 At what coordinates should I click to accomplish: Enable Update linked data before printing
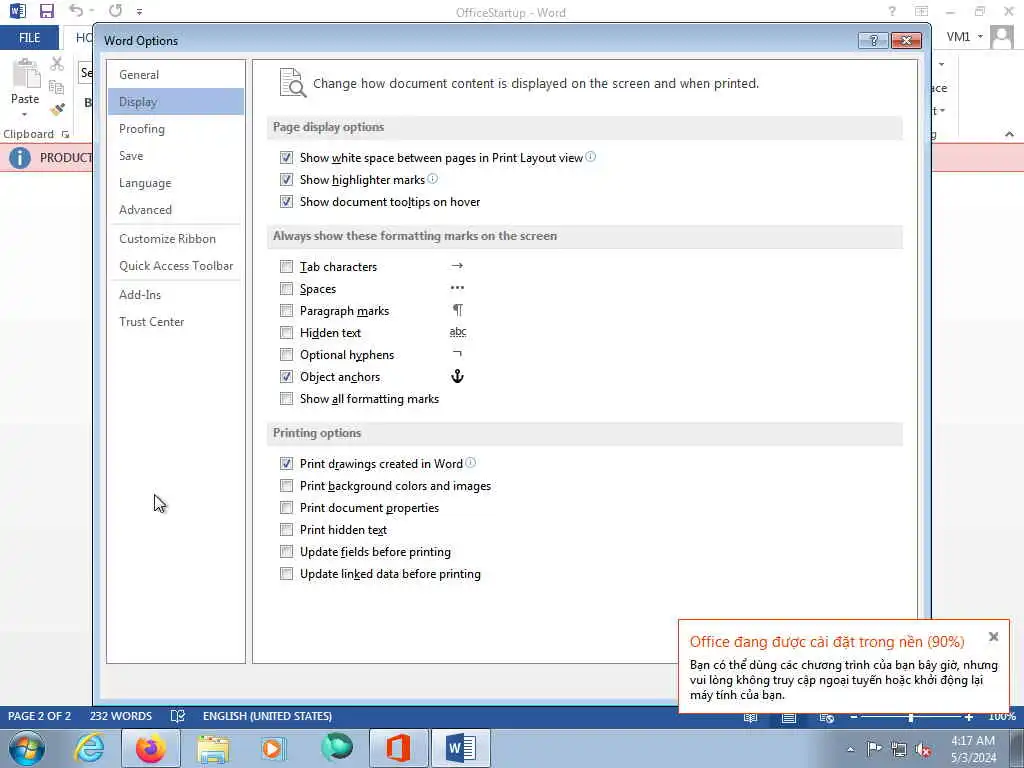(286, 574)
